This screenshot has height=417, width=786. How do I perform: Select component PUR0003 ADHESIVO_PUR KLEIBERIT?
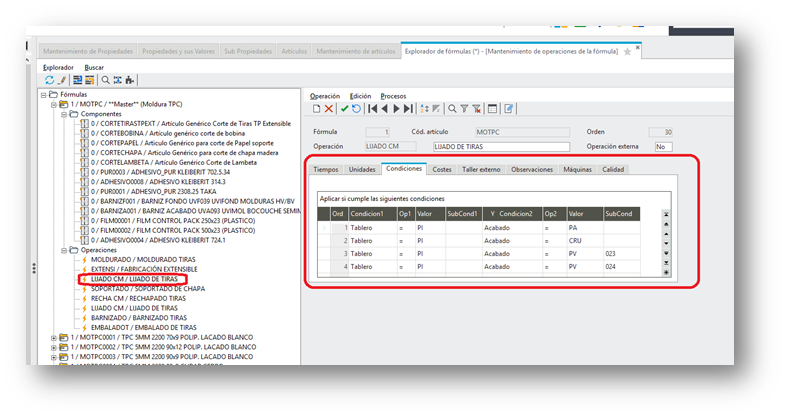point(160,172)
